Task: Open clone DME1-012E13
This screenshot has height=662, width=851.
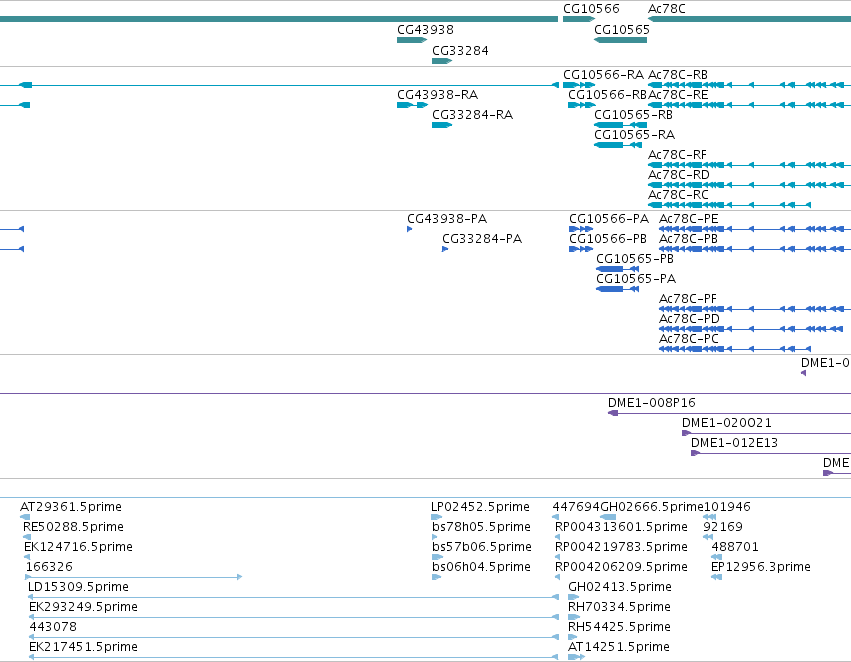Action: coord(734,443)
